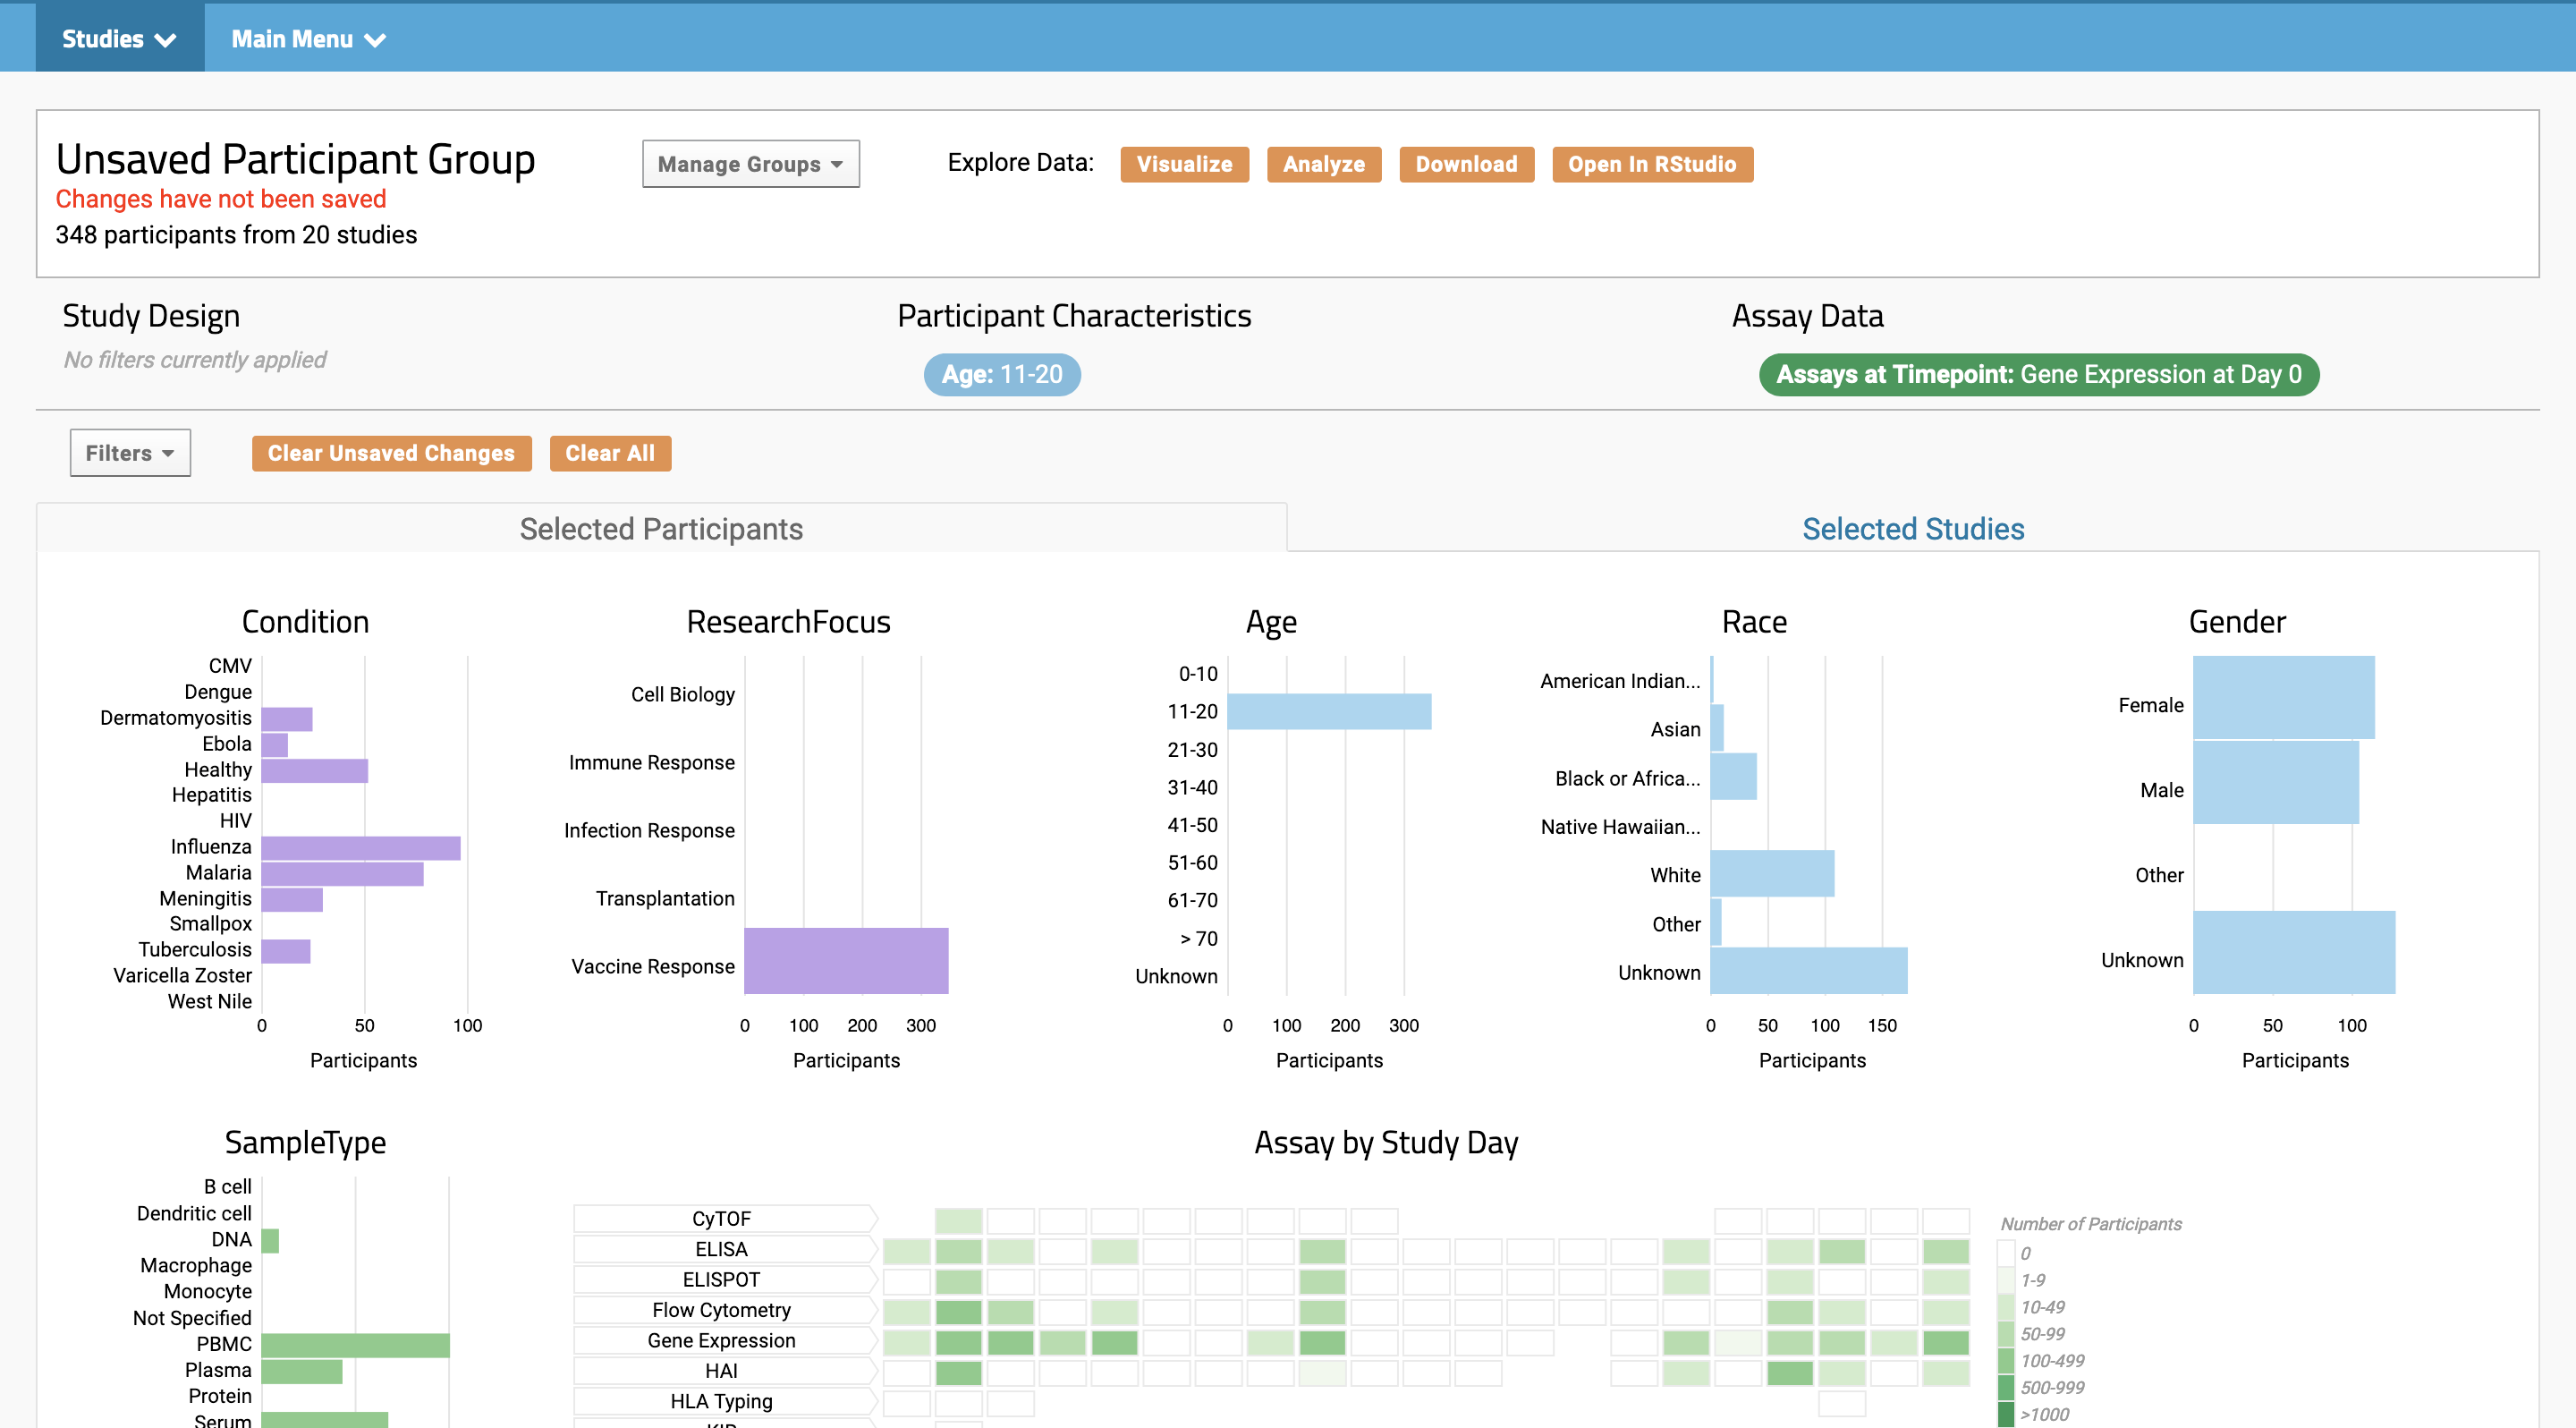Click the West Nile condition label
Image resolution: width=2576 pixels, height=1428 pixels.
(x=209, y=1001)
